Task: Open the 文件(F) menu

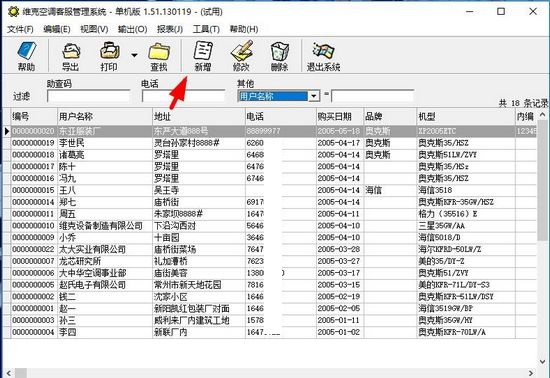Action: click(x=20, y=29)
